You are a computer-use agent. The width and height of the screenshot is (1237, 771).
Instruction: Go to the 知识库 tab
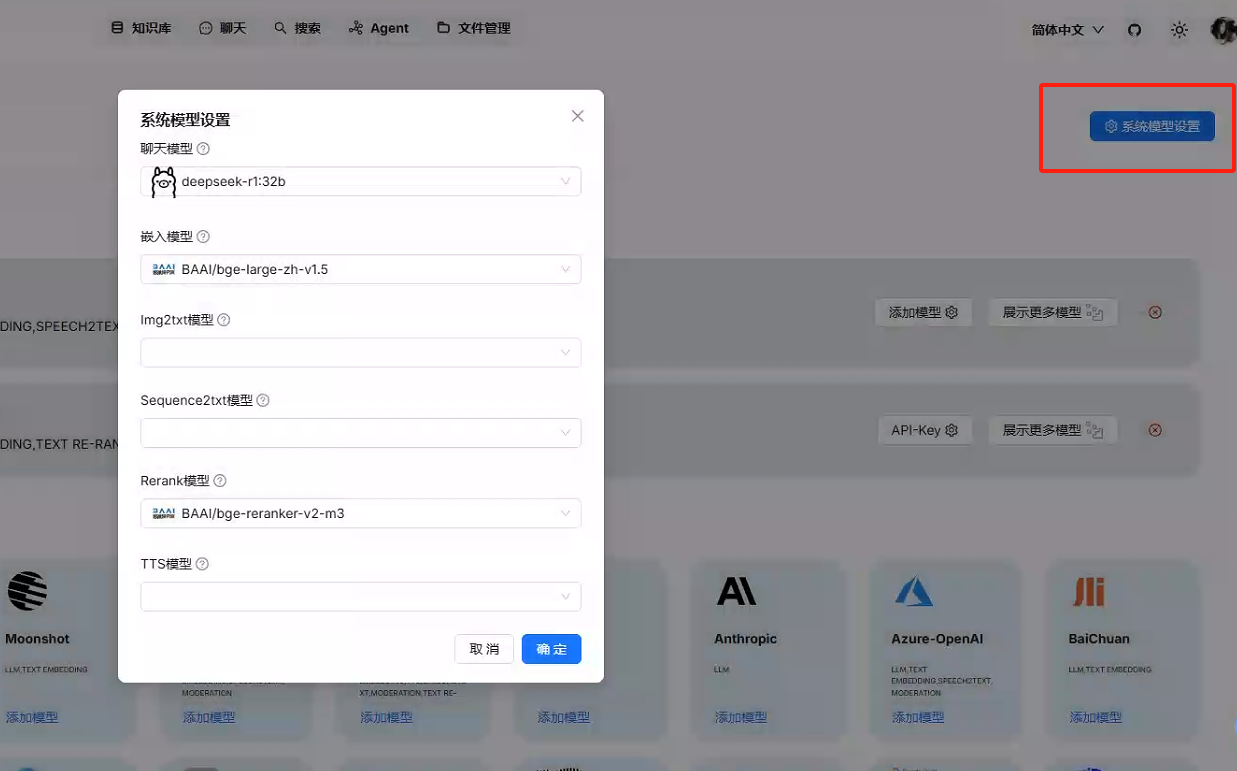(x=141, y=28)
